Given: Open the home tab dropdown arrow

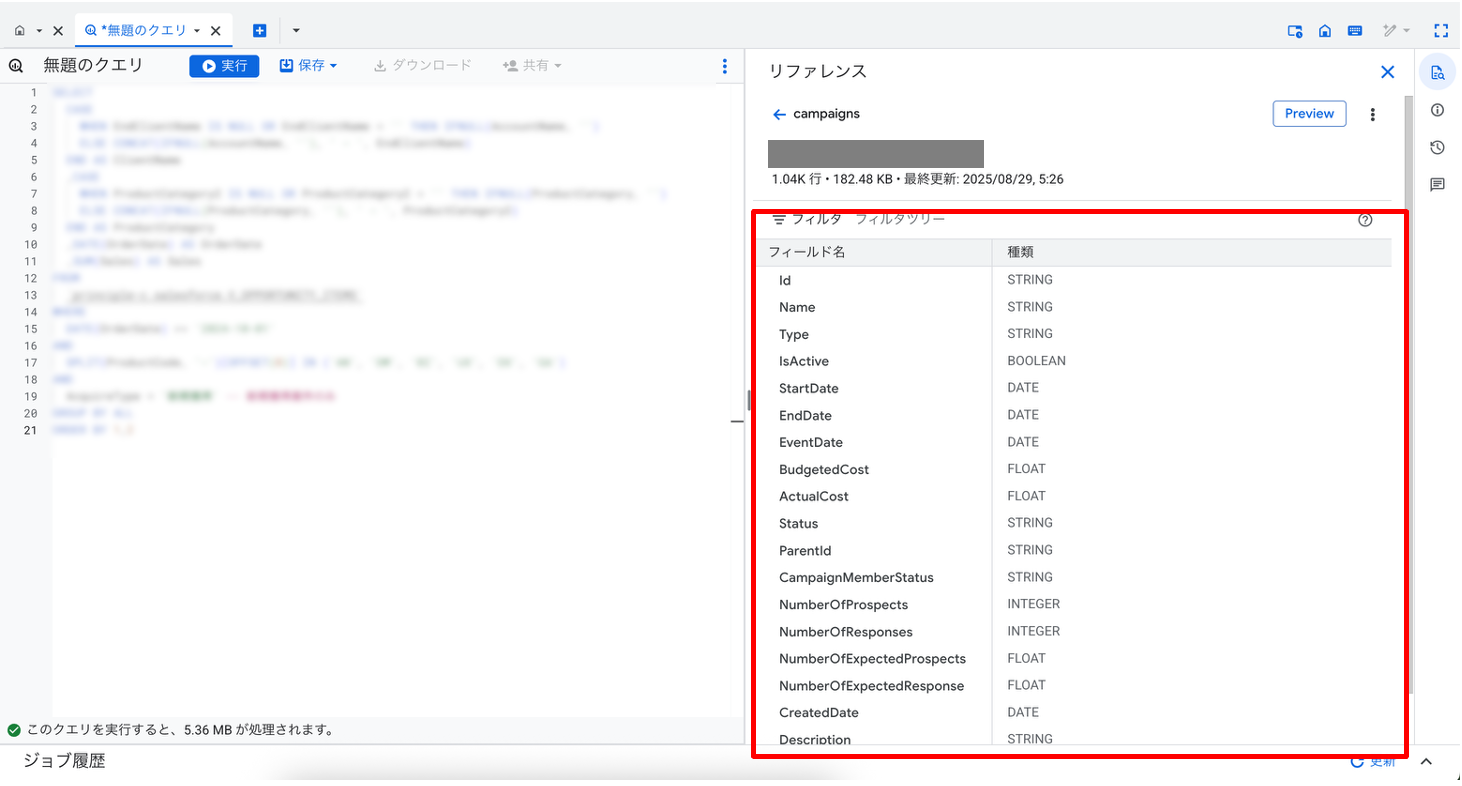Looking at the screenshot, I should click(x=39, y=31).
